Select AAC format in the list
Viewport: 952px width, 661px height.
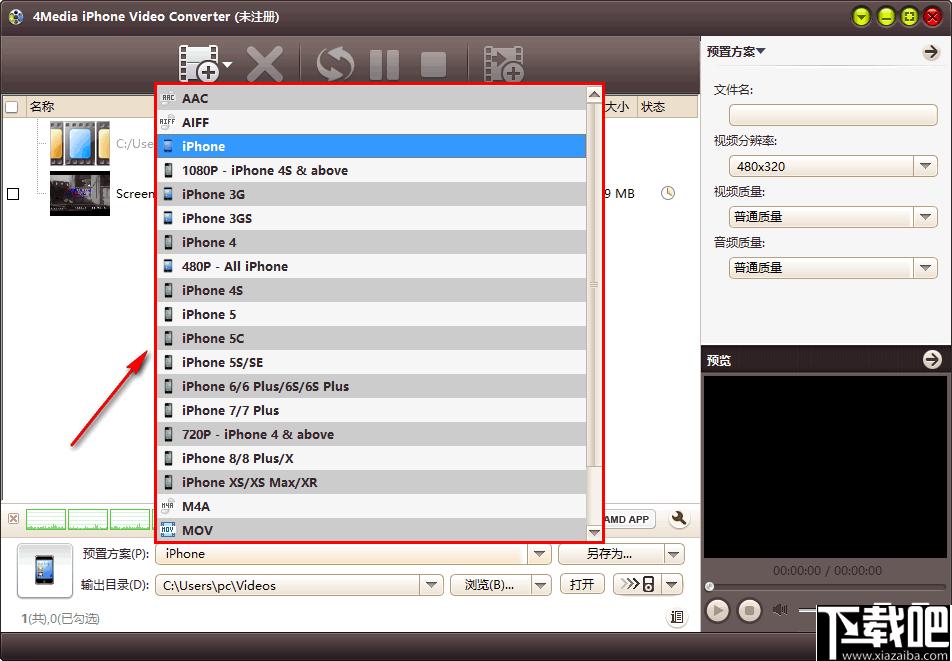[372, 98]
